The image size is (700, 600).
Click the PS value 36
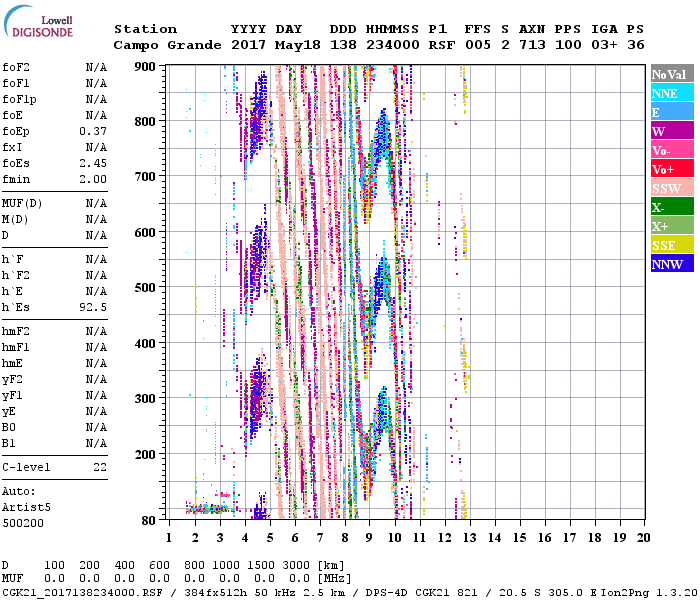coord(636,45)
